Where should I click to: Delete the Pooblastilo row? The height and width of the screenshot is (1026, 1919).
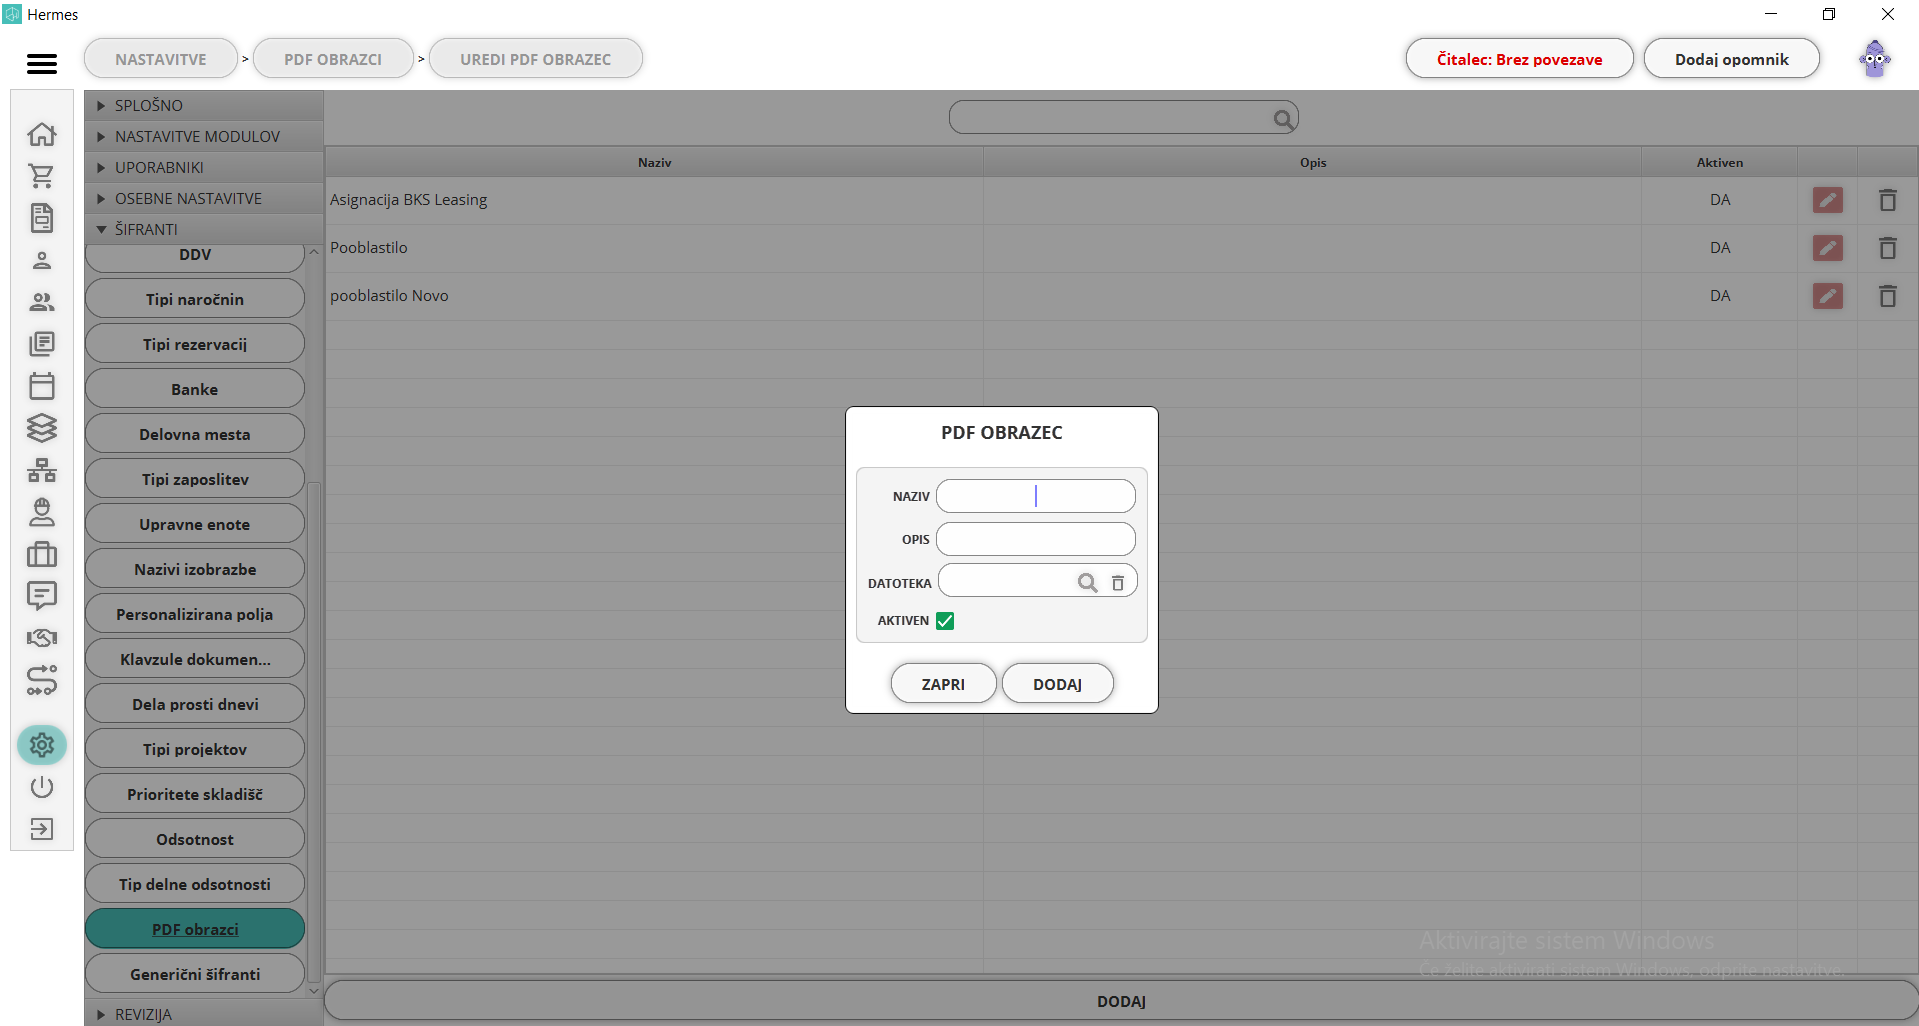(x=1888, y=248)
